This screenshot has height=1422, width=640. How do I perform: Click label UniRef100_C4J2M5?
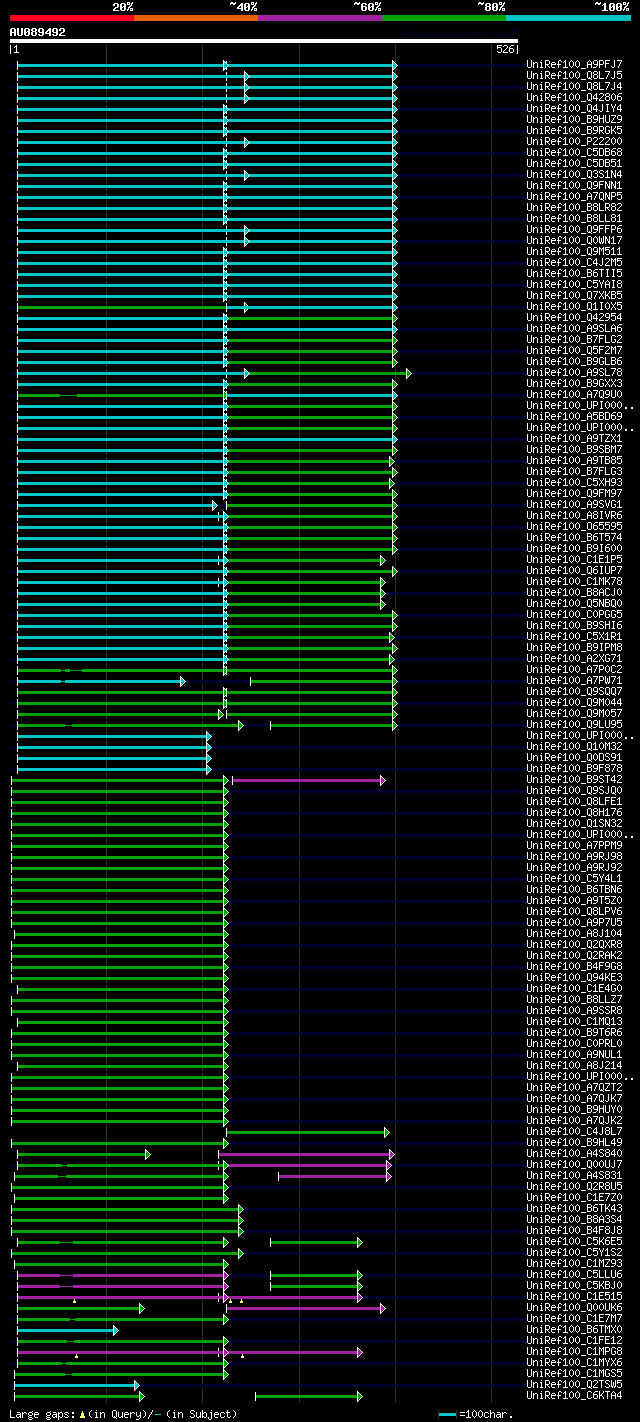575,263
